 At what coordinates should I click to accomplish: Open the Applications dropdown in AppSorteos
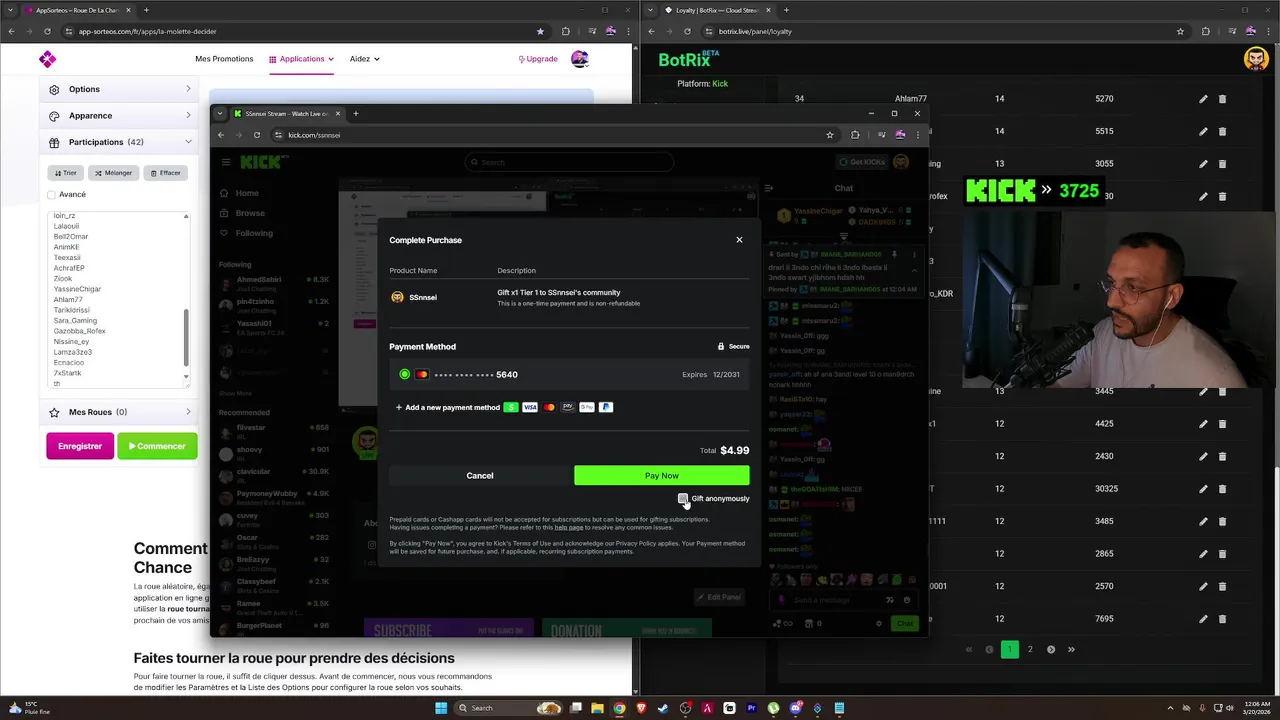pos(301,59)
